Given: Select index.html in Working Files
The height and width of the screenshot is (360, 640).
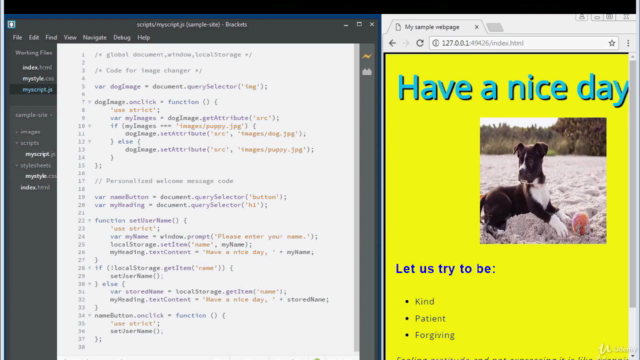Looking at the screenshot, I should 37,67.
